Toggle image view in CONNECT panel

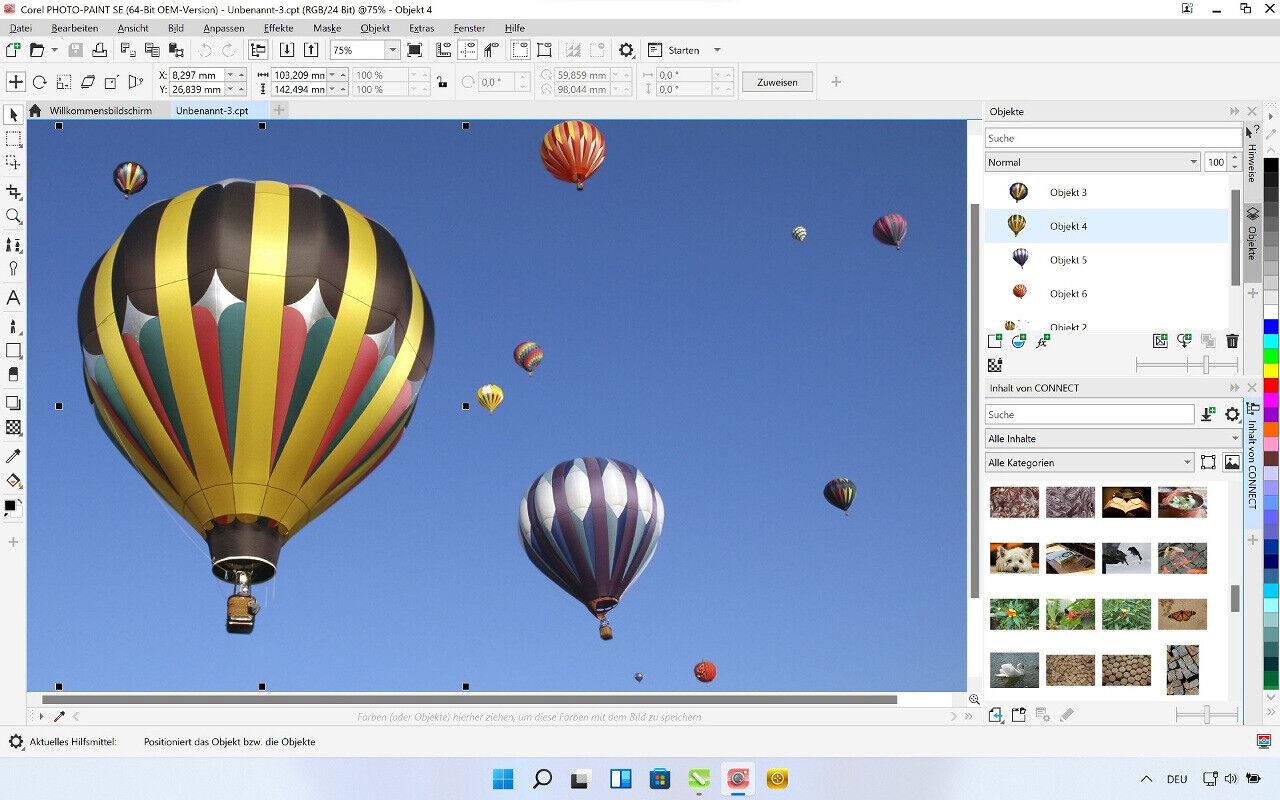[x=1232, y=462]
